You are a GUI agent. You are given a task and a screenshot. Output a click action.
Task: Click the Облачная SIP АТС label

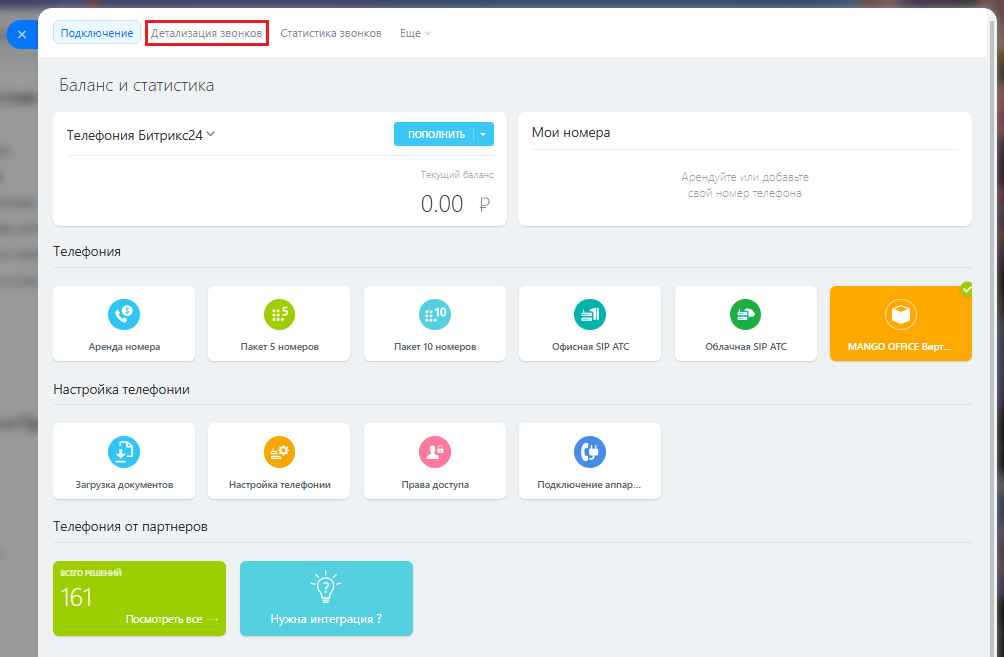point(746,347)
